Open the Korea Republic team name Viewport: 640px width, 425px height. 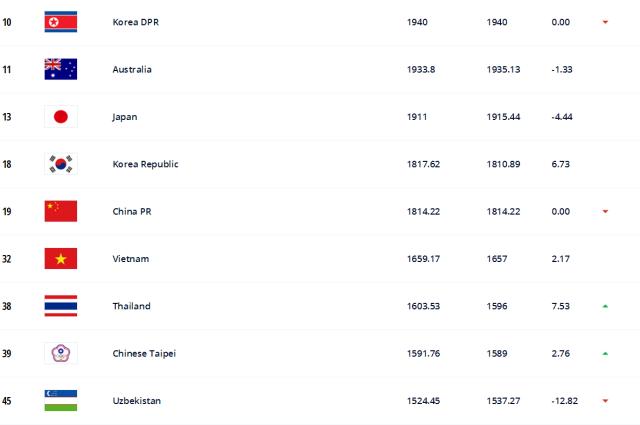click(x=145, y=164)
